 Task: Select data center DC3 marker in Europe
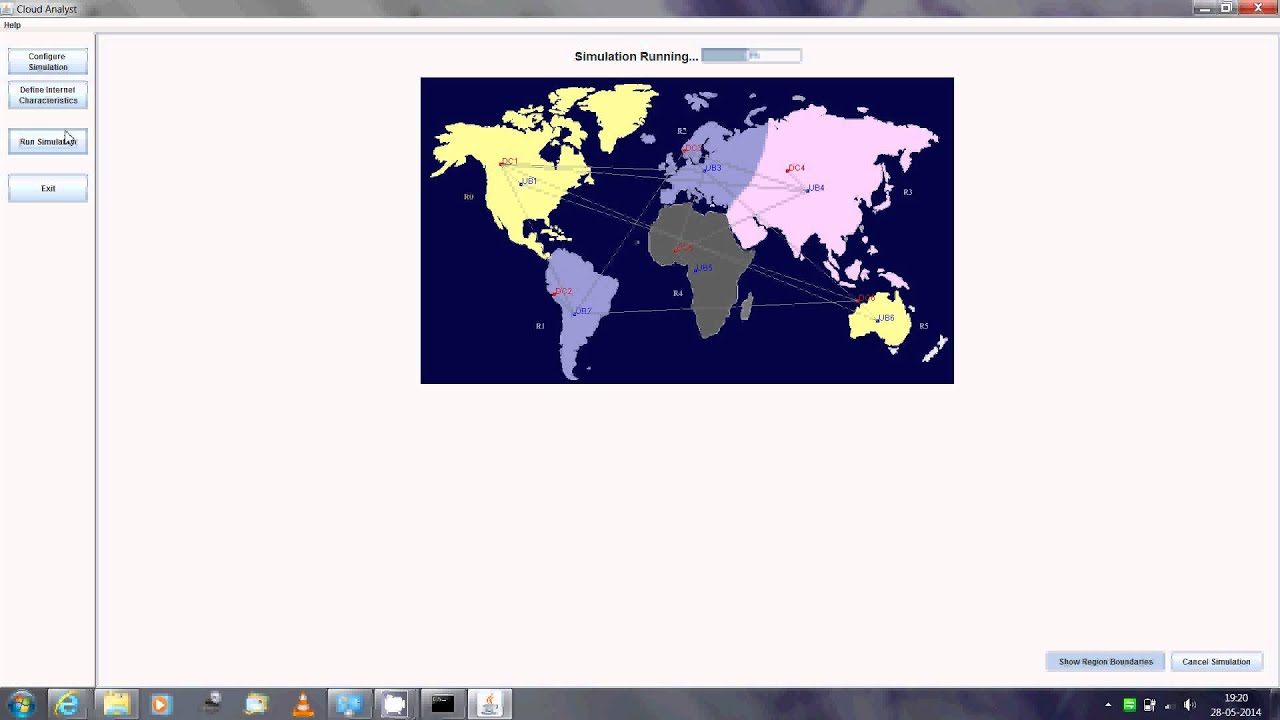click(x=692, y=148)
